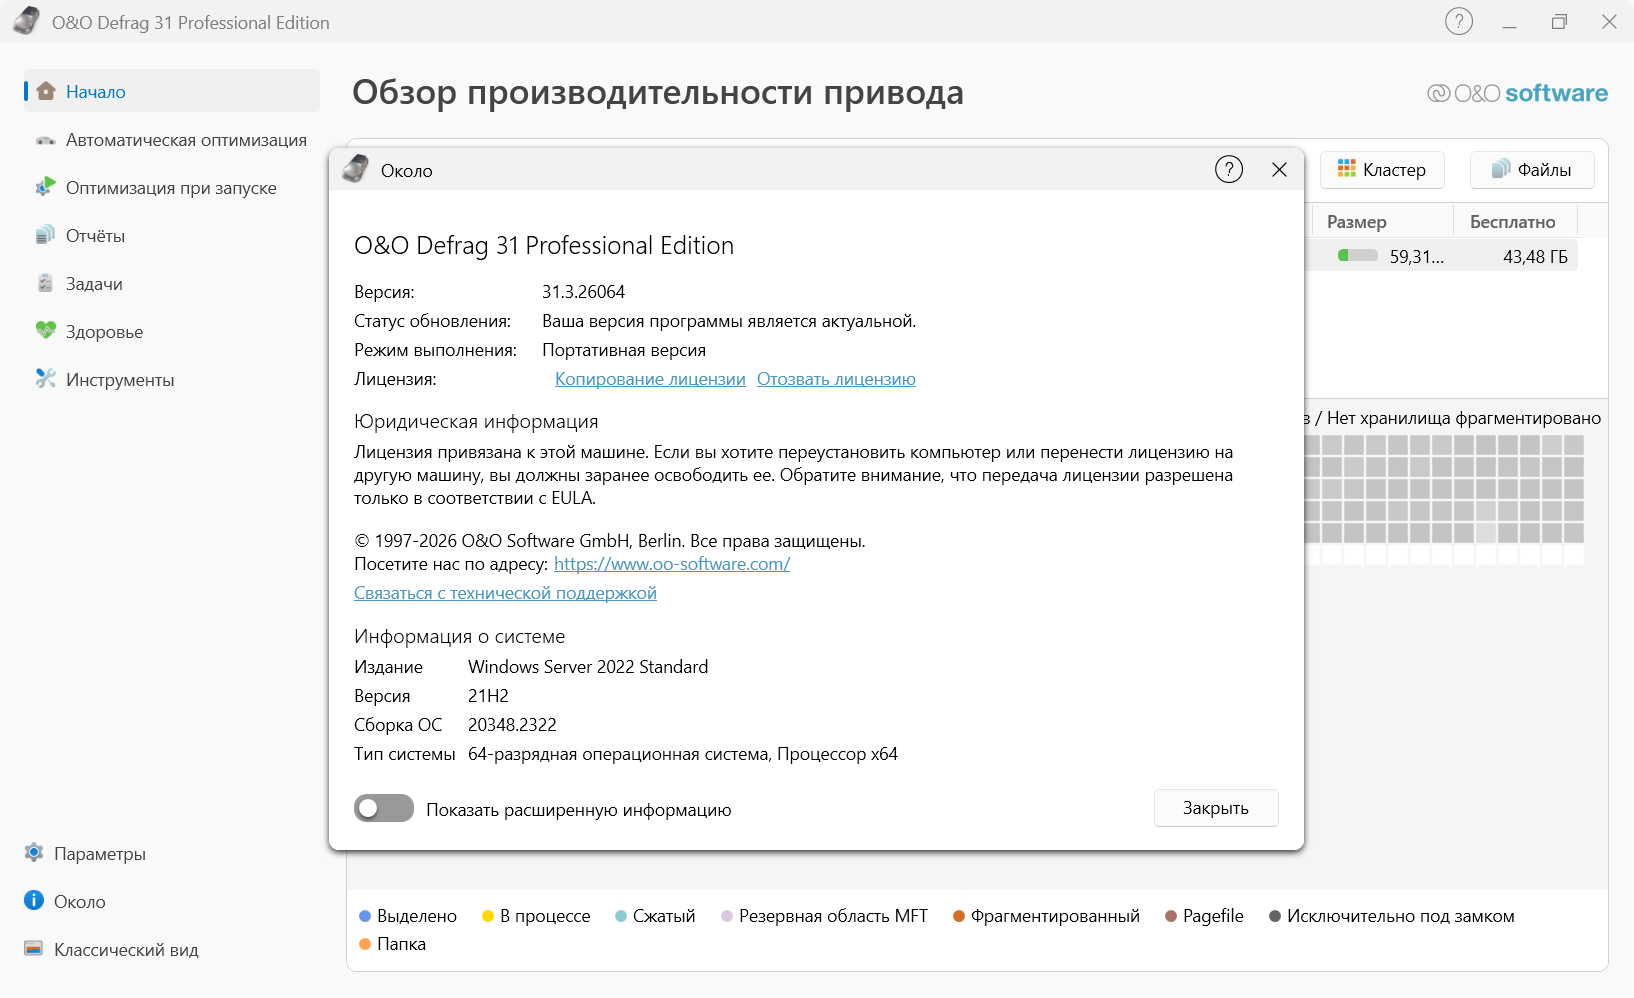Click the O&O Defrag app icon in title bar
The height and width of the screenshot is (998, 1634).
pyautogui.click(x=27, y=21)
